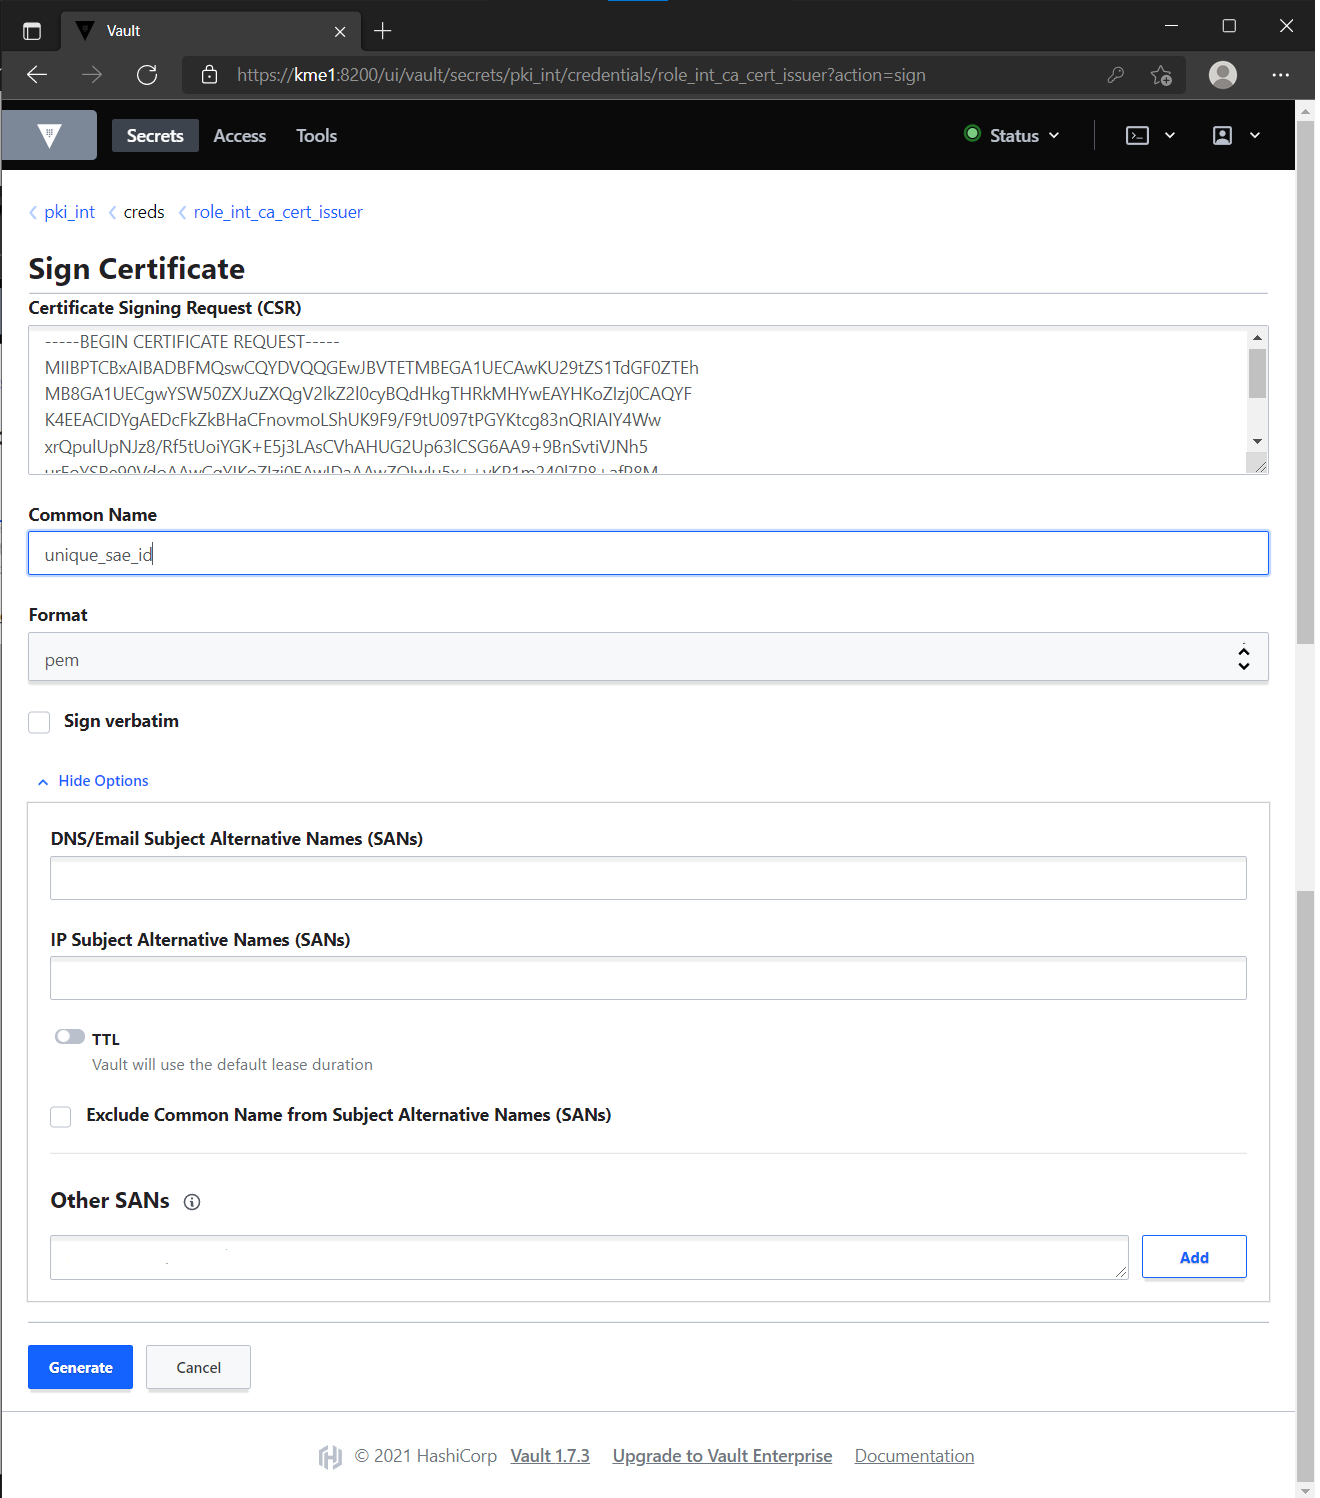This screenshot has width=1320, height=1498.
Task: Click the CSR textarea scroll up arrow
Action: tap(1257, 337)
